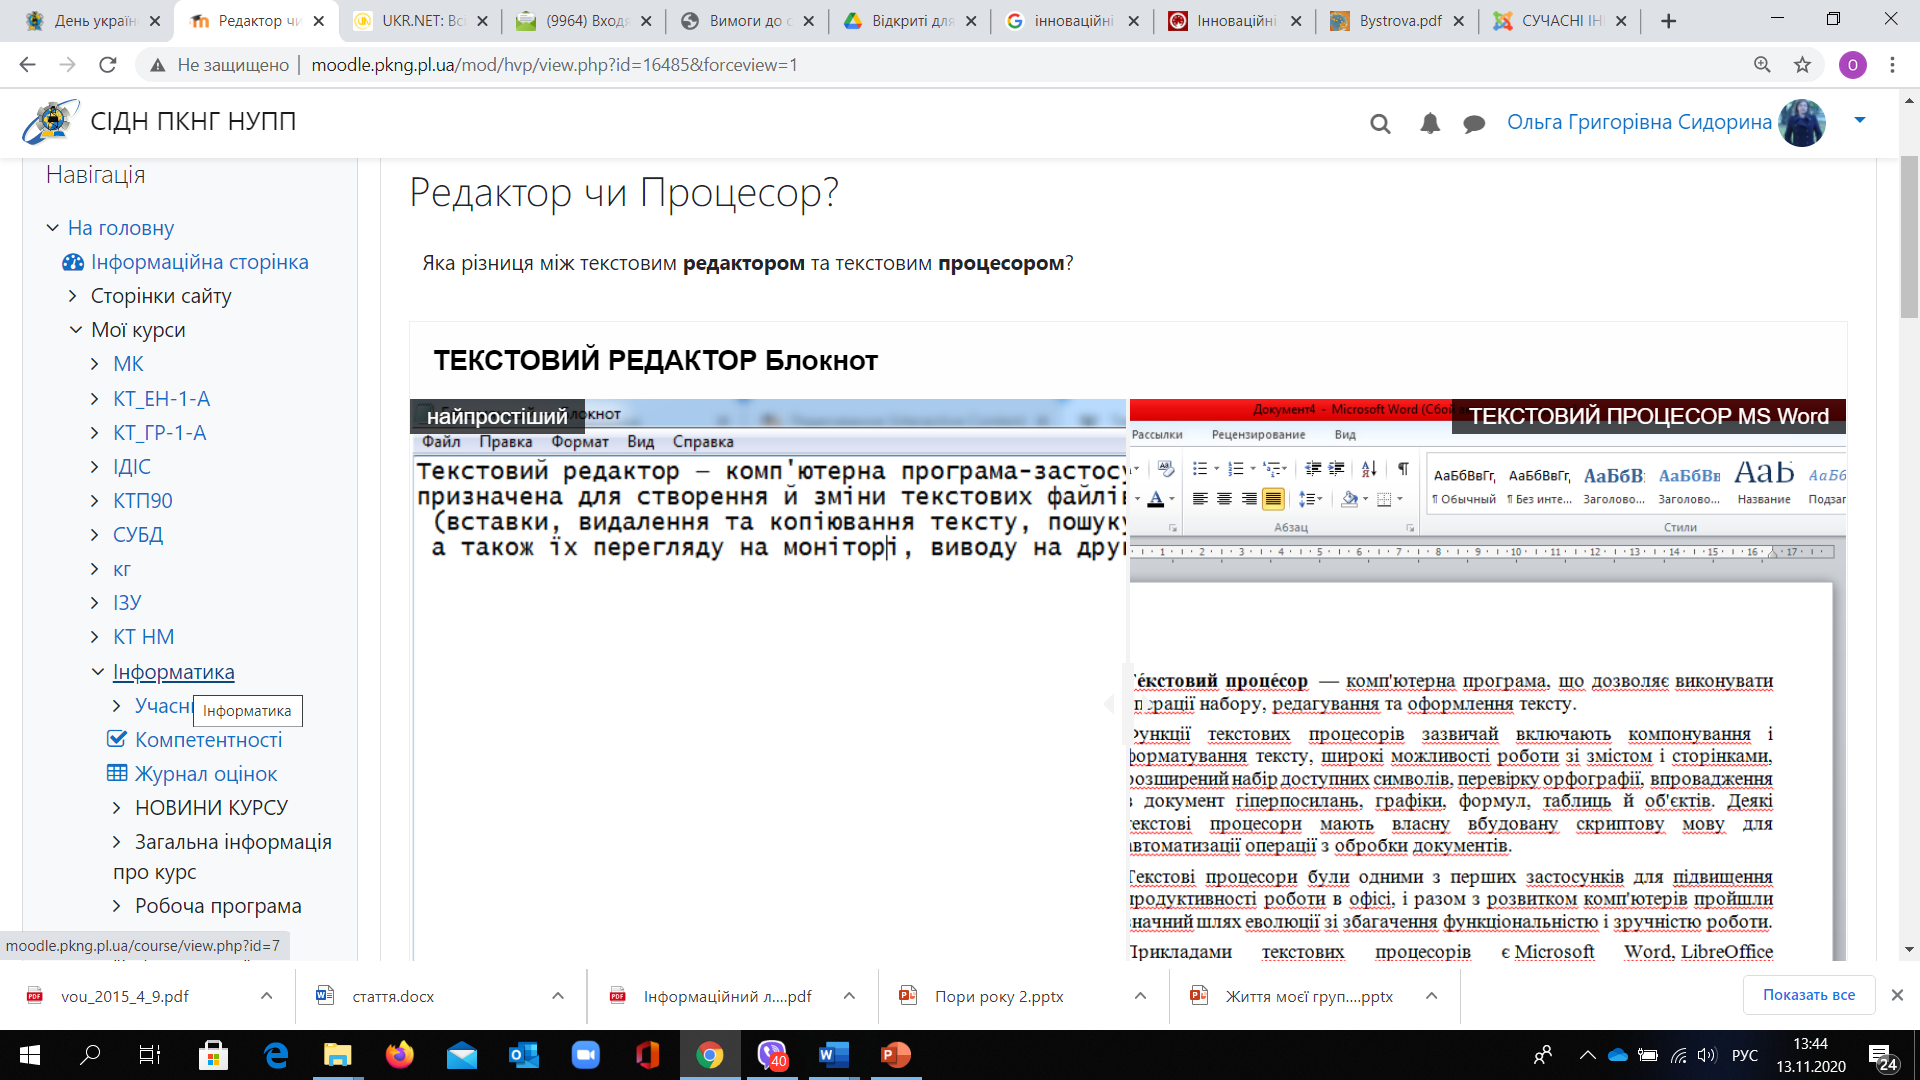Open the Компетентності item with checkmark icon
Screen dimensions: 1920x1080
[208, 739]
